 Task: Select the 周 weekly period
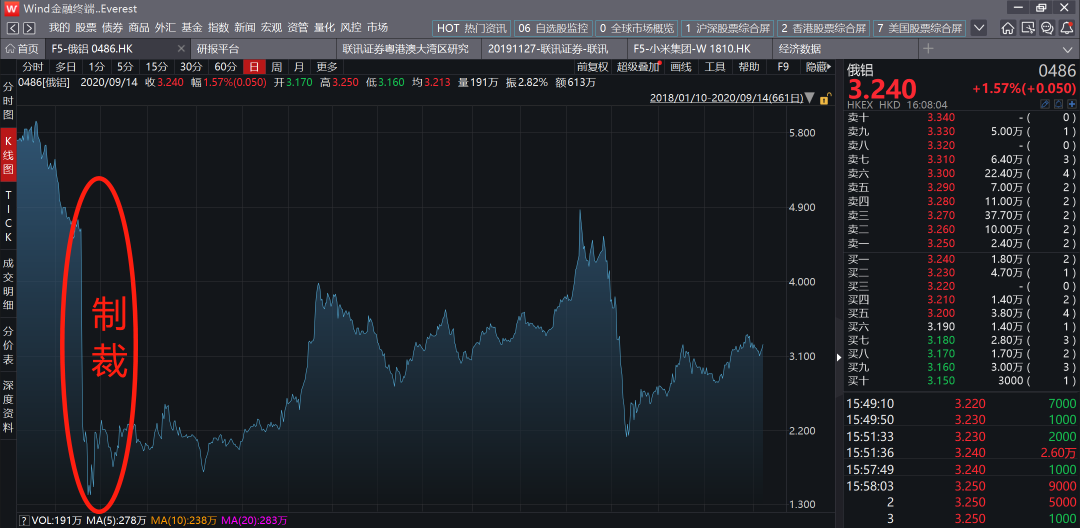click(276, 67)
